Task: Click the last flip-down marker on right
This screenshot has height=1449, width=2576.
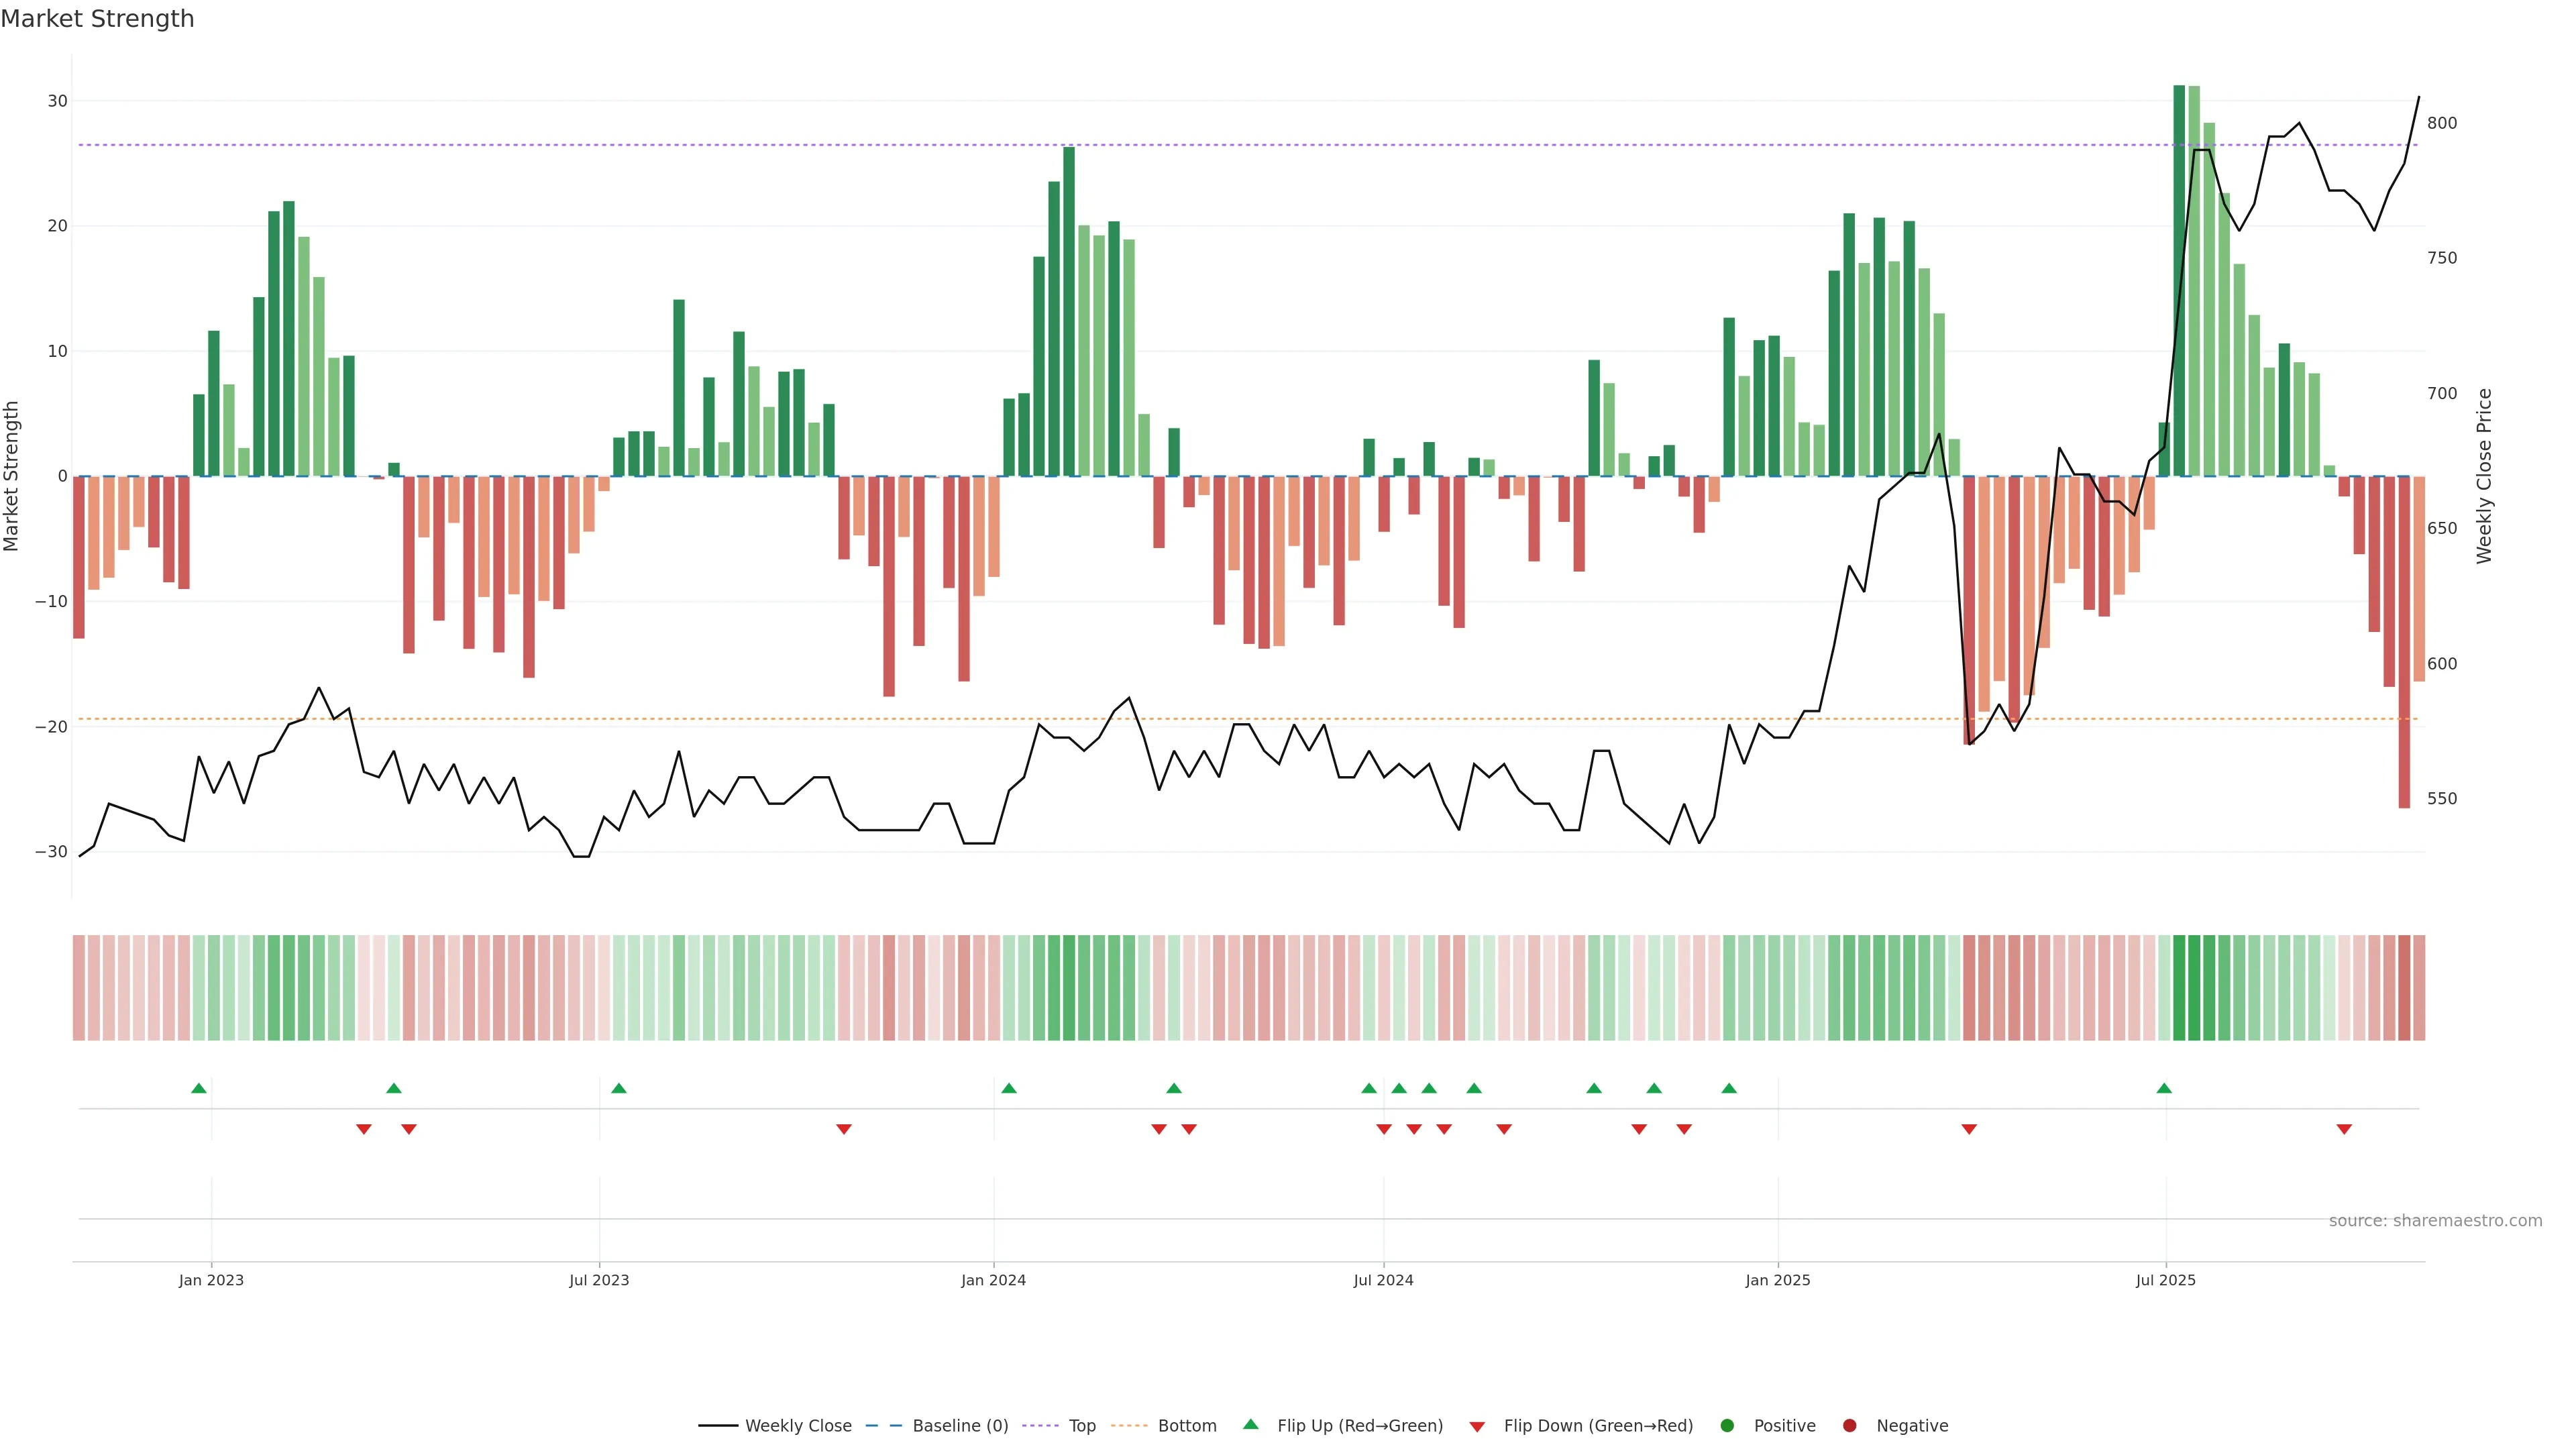Action: click(2344, 1129)
